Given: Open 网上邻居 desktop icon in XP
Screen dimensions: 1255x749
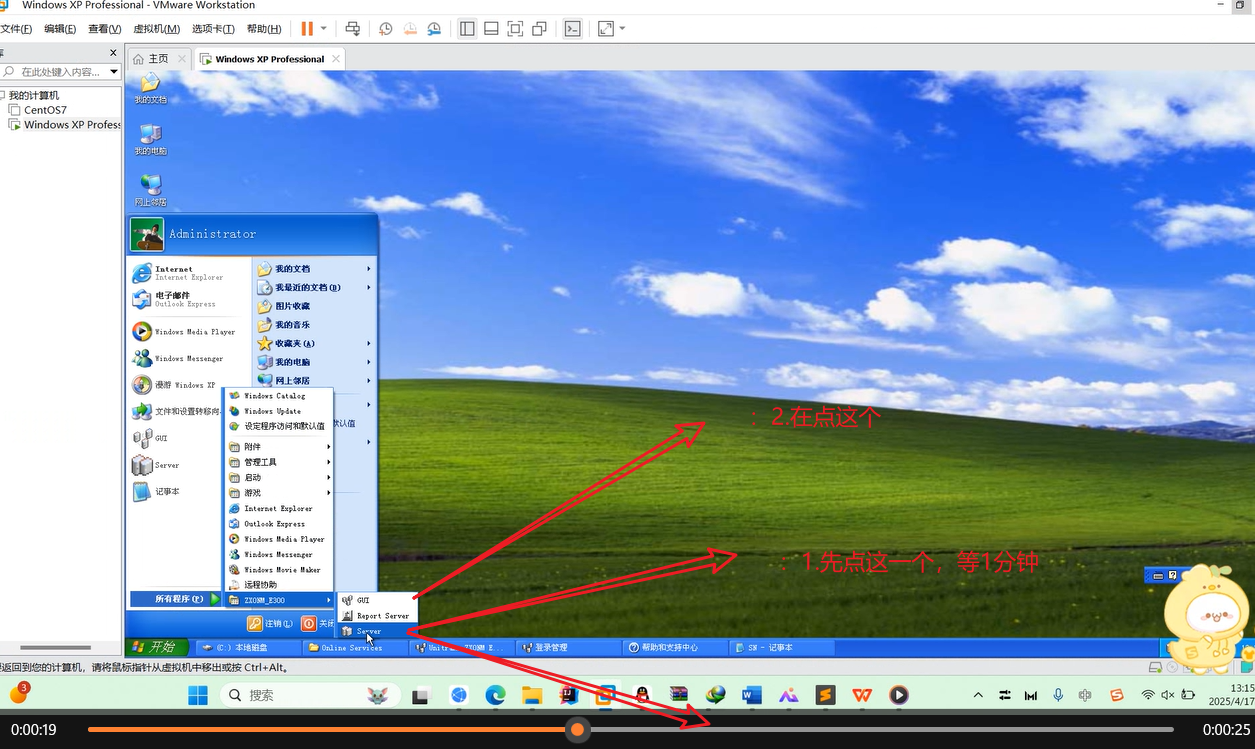Looking at the screenshot, I should [151, 190].
